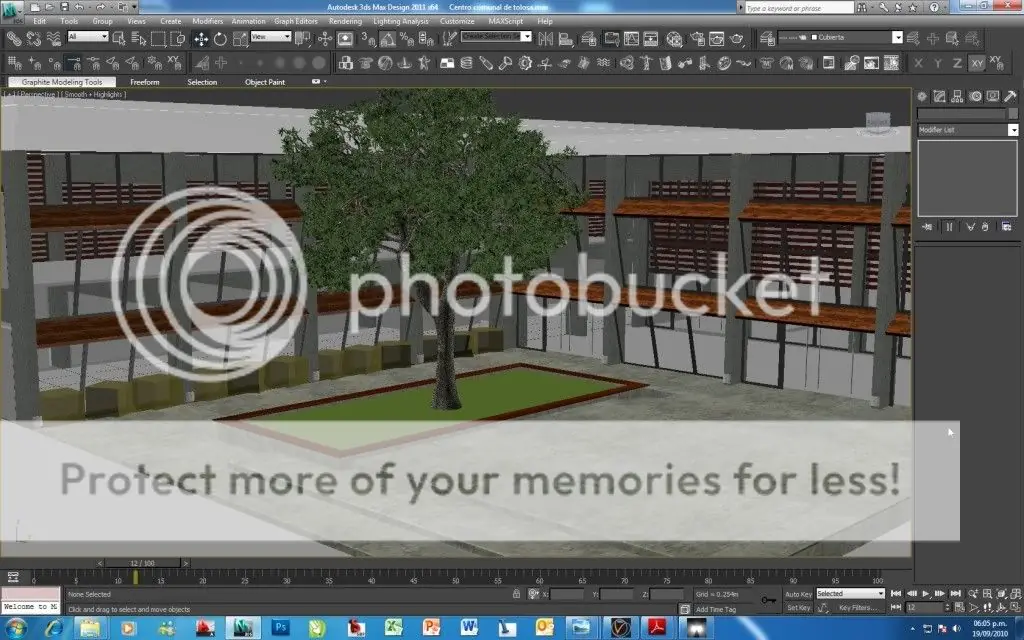Open the Create command panel tab
The height and width of the screenshot is (640, 1024).
(921, 96)
